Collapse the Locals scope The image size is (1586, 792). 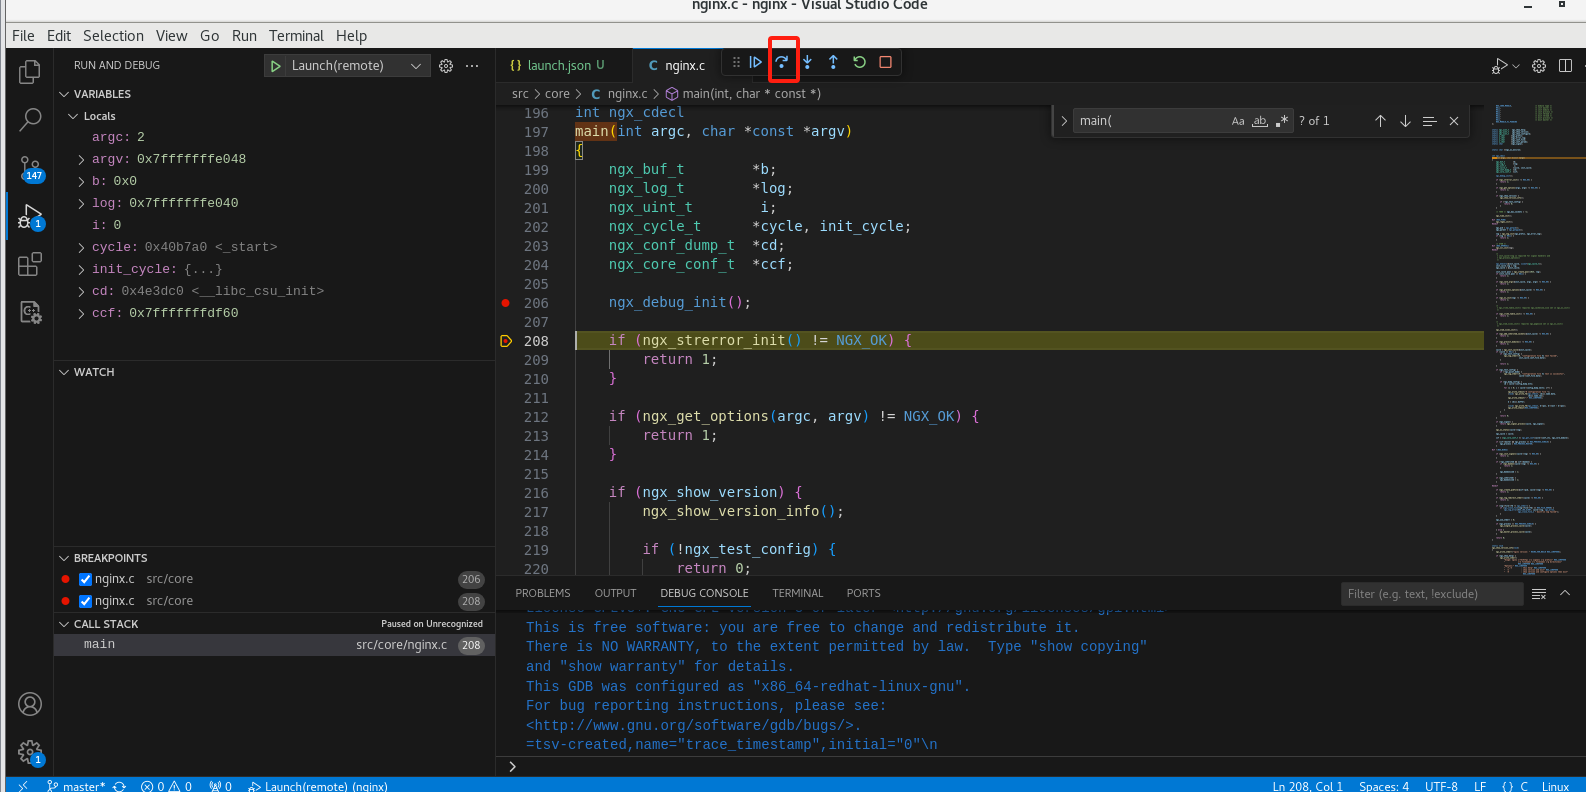[x=73, y=116]
